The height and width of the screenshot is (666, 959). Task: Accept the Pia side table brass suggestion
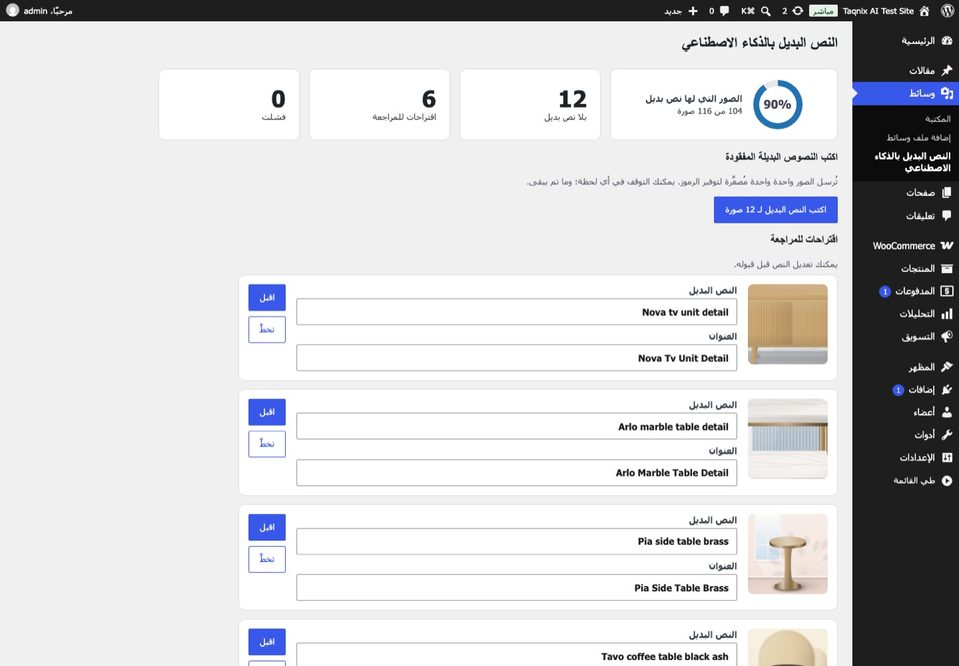(267, 527)
